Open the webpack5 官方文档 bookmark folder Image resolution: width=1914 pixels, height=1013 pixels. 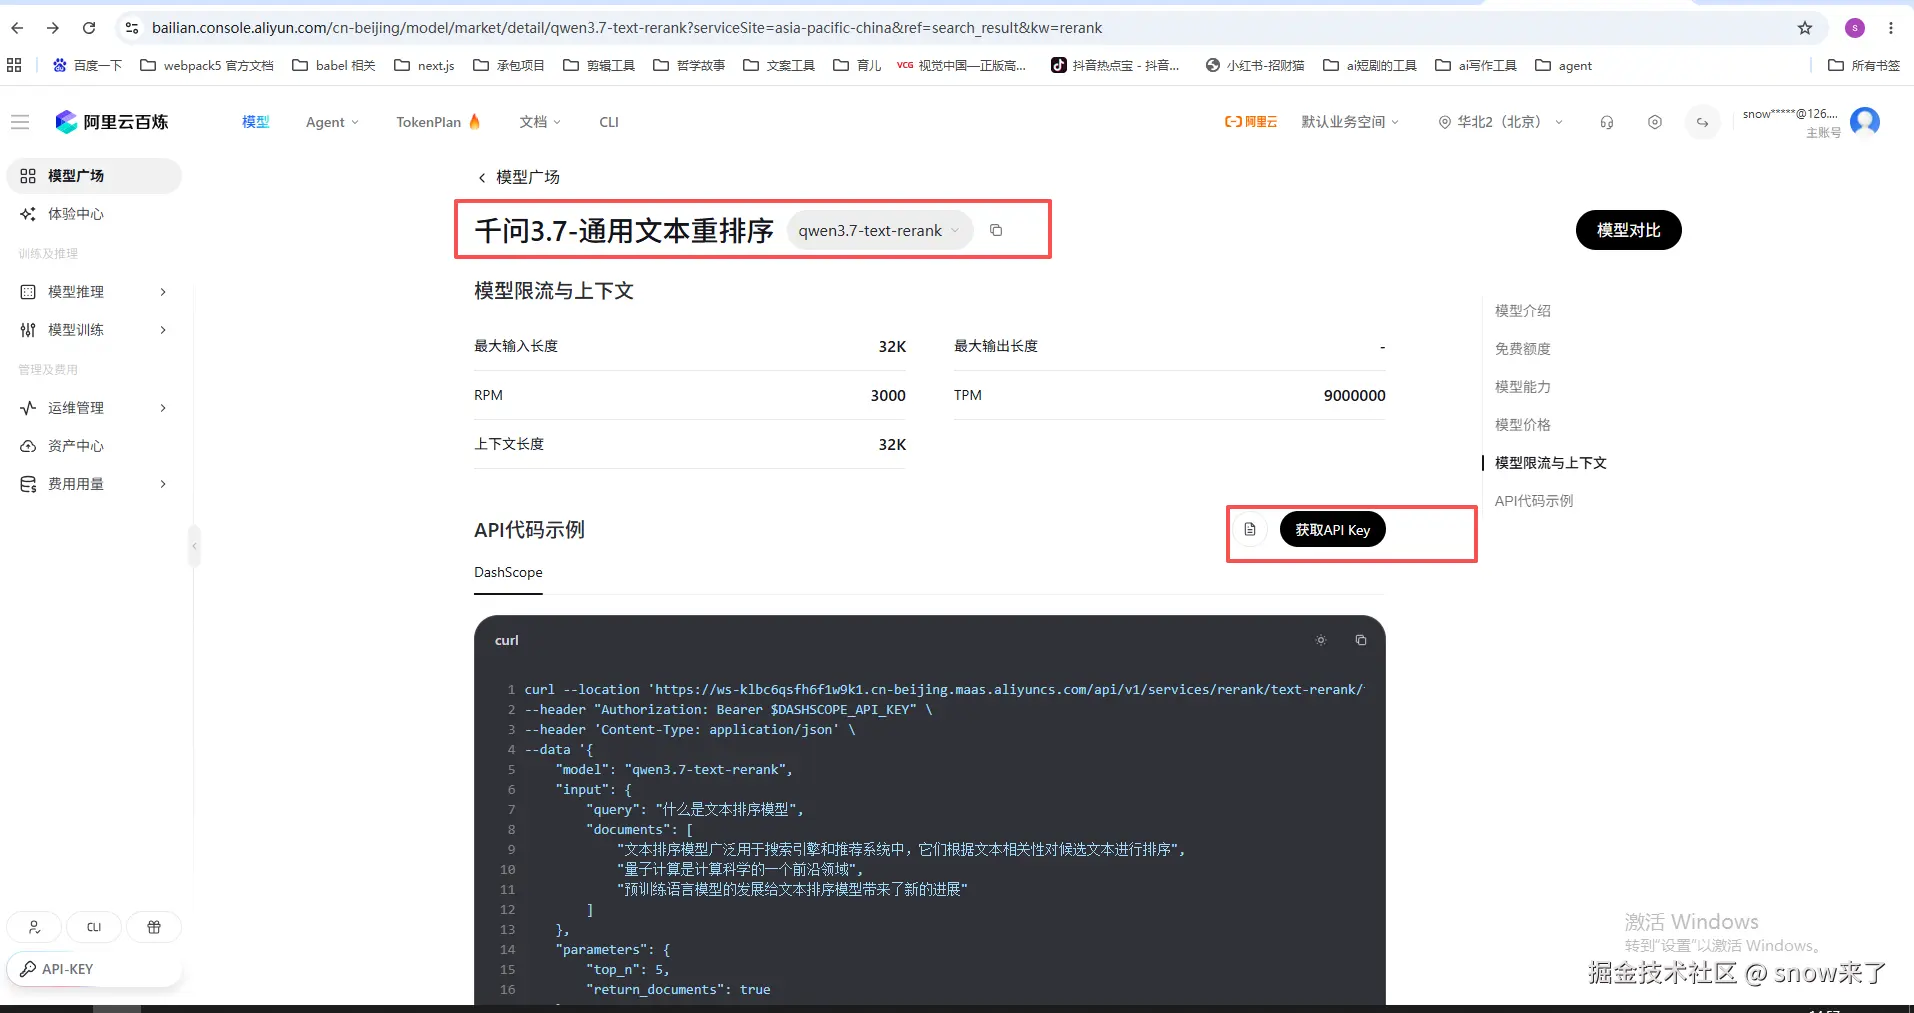click(207, 65)
